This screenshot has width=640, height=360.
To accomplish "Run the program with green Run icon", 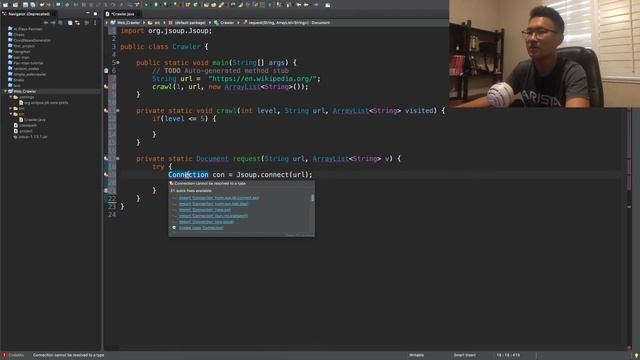I will (156, 5).
